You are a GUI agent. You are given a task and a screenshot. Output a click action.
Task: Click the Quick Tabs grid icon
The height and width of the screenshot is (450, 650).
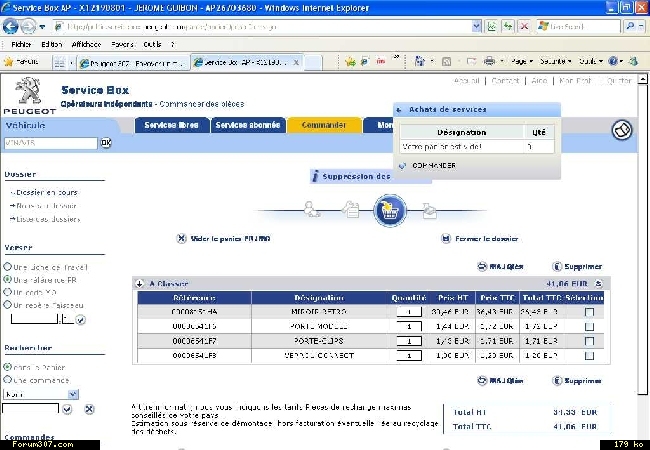click(60, 63)
